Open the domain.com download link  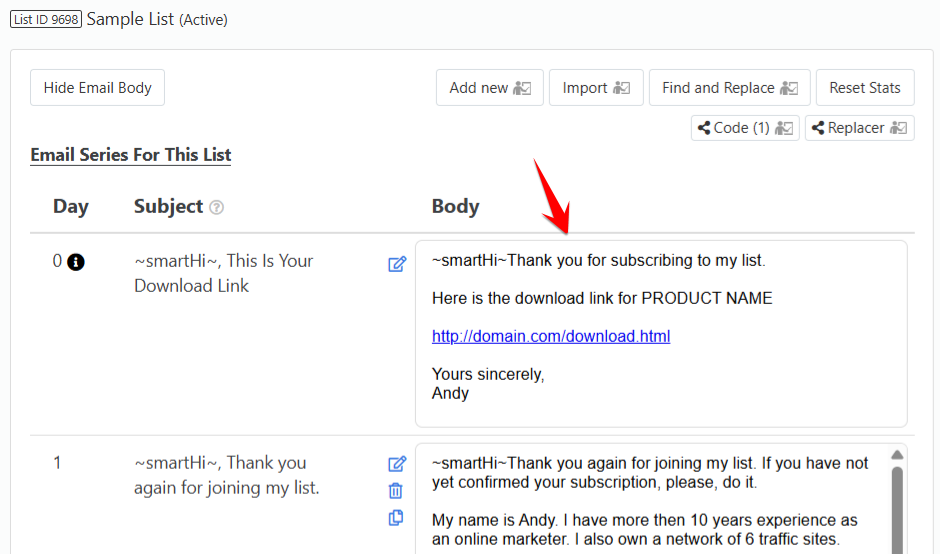(551, 336)
